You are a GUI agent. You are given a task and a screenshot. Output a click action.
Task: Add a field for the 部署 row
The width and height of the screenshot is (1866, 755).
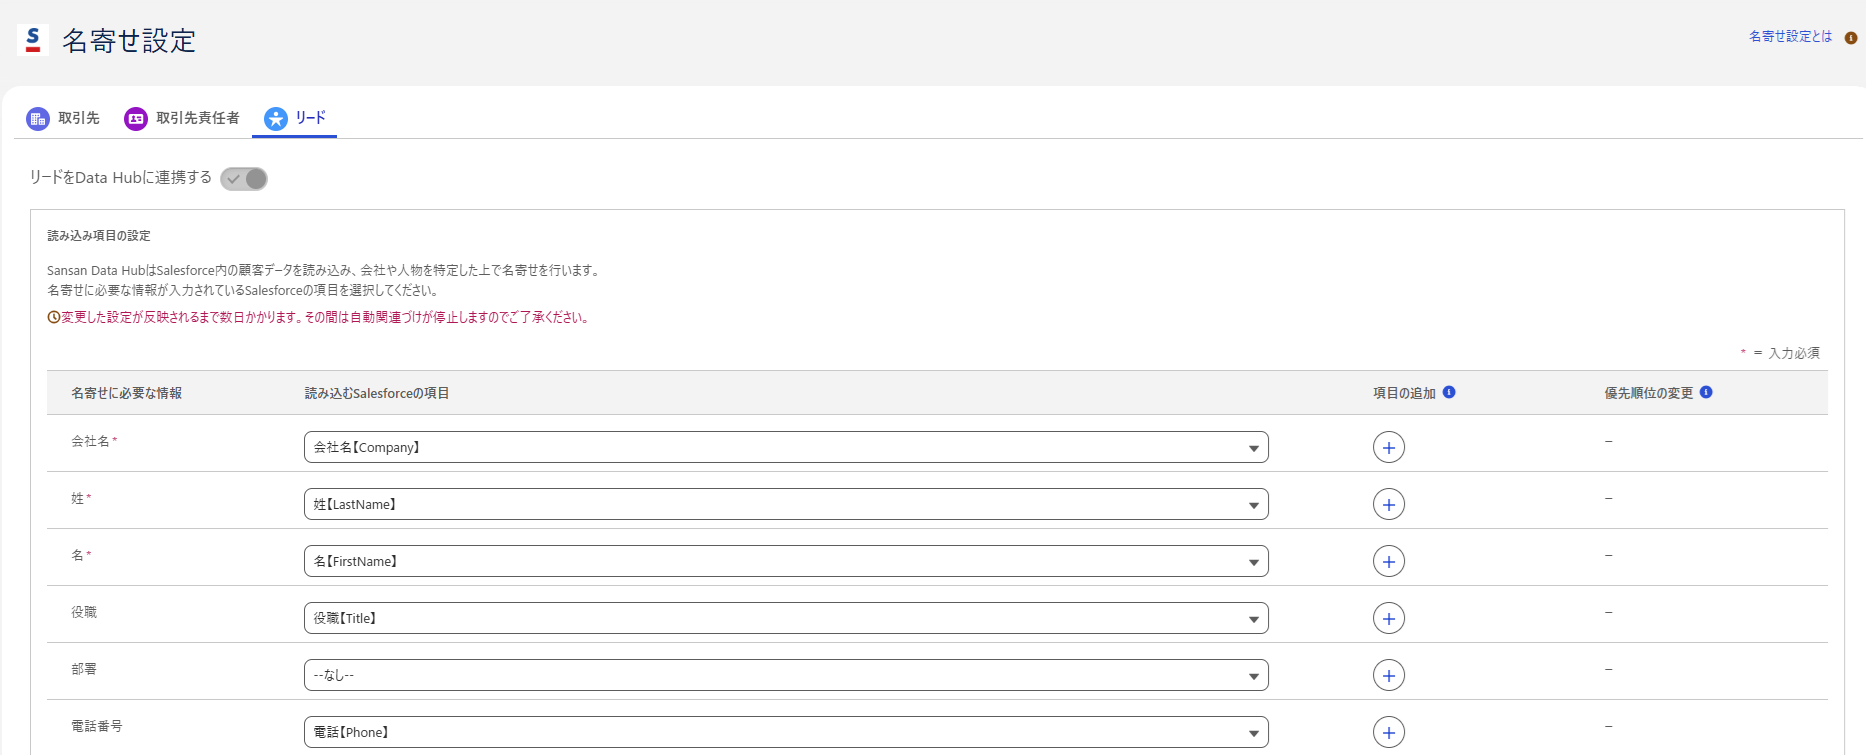click(1389, 675)
